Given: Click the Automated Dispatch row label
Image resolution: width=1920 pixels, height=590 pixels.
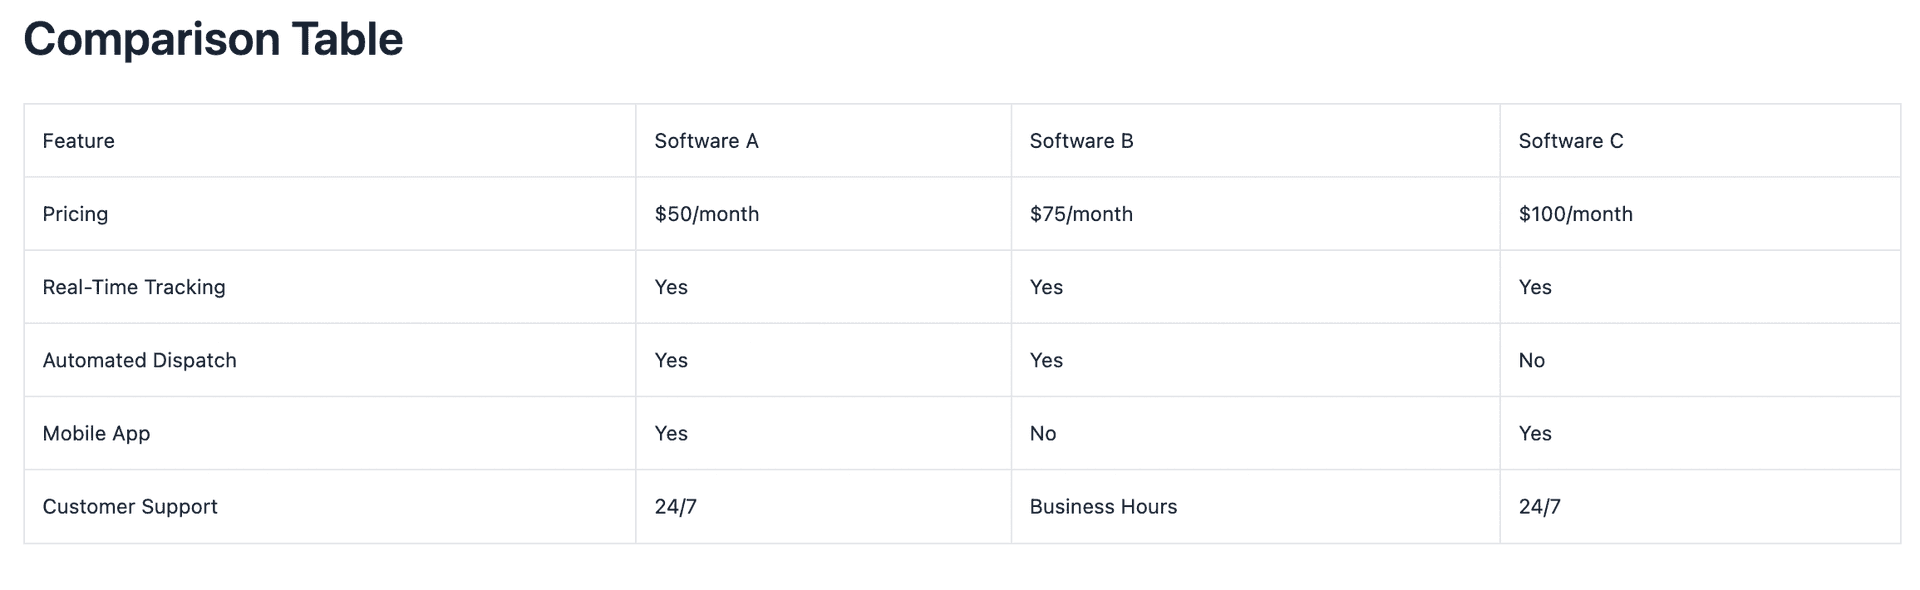Looking at the screenshot, I should coord(330,360).
